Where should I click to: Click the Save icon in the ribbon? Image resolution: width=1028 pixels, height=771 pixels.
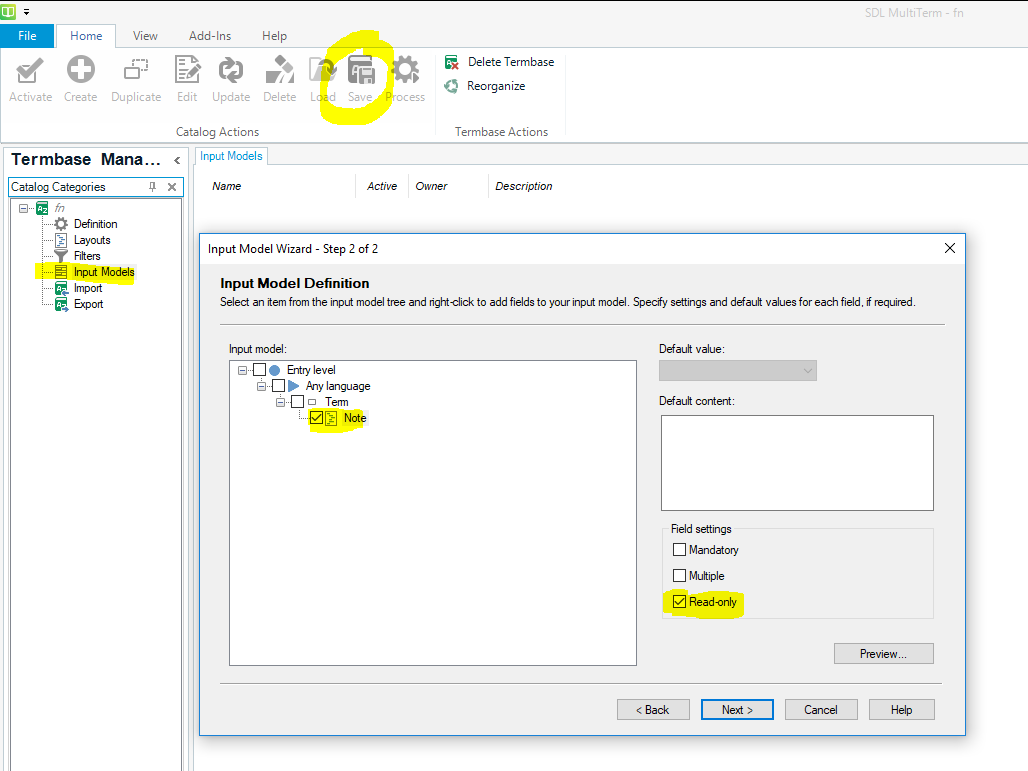coord(360,71)
